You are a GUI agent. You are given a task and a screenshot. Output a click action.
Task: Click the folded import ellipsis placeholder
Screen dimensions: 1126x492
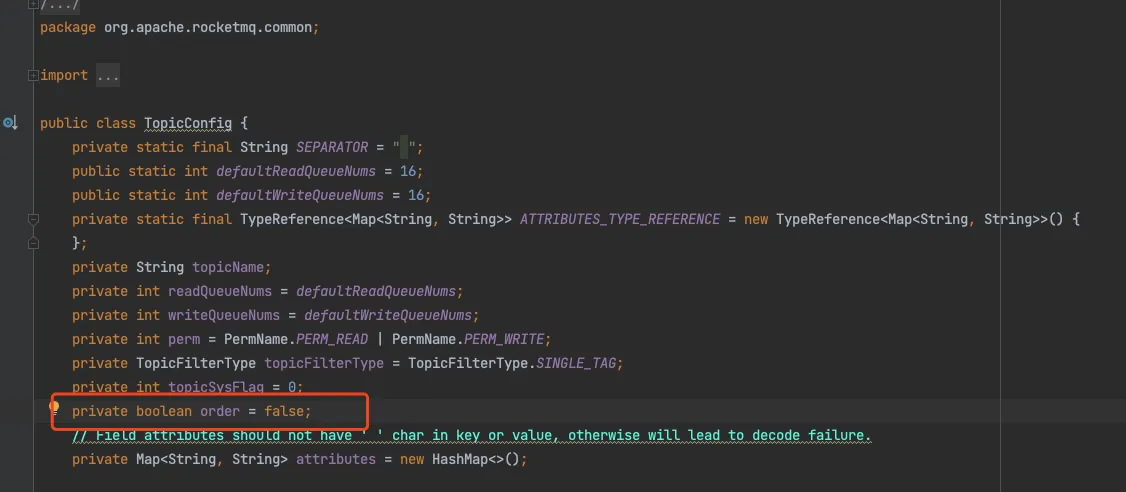[106, 75]
